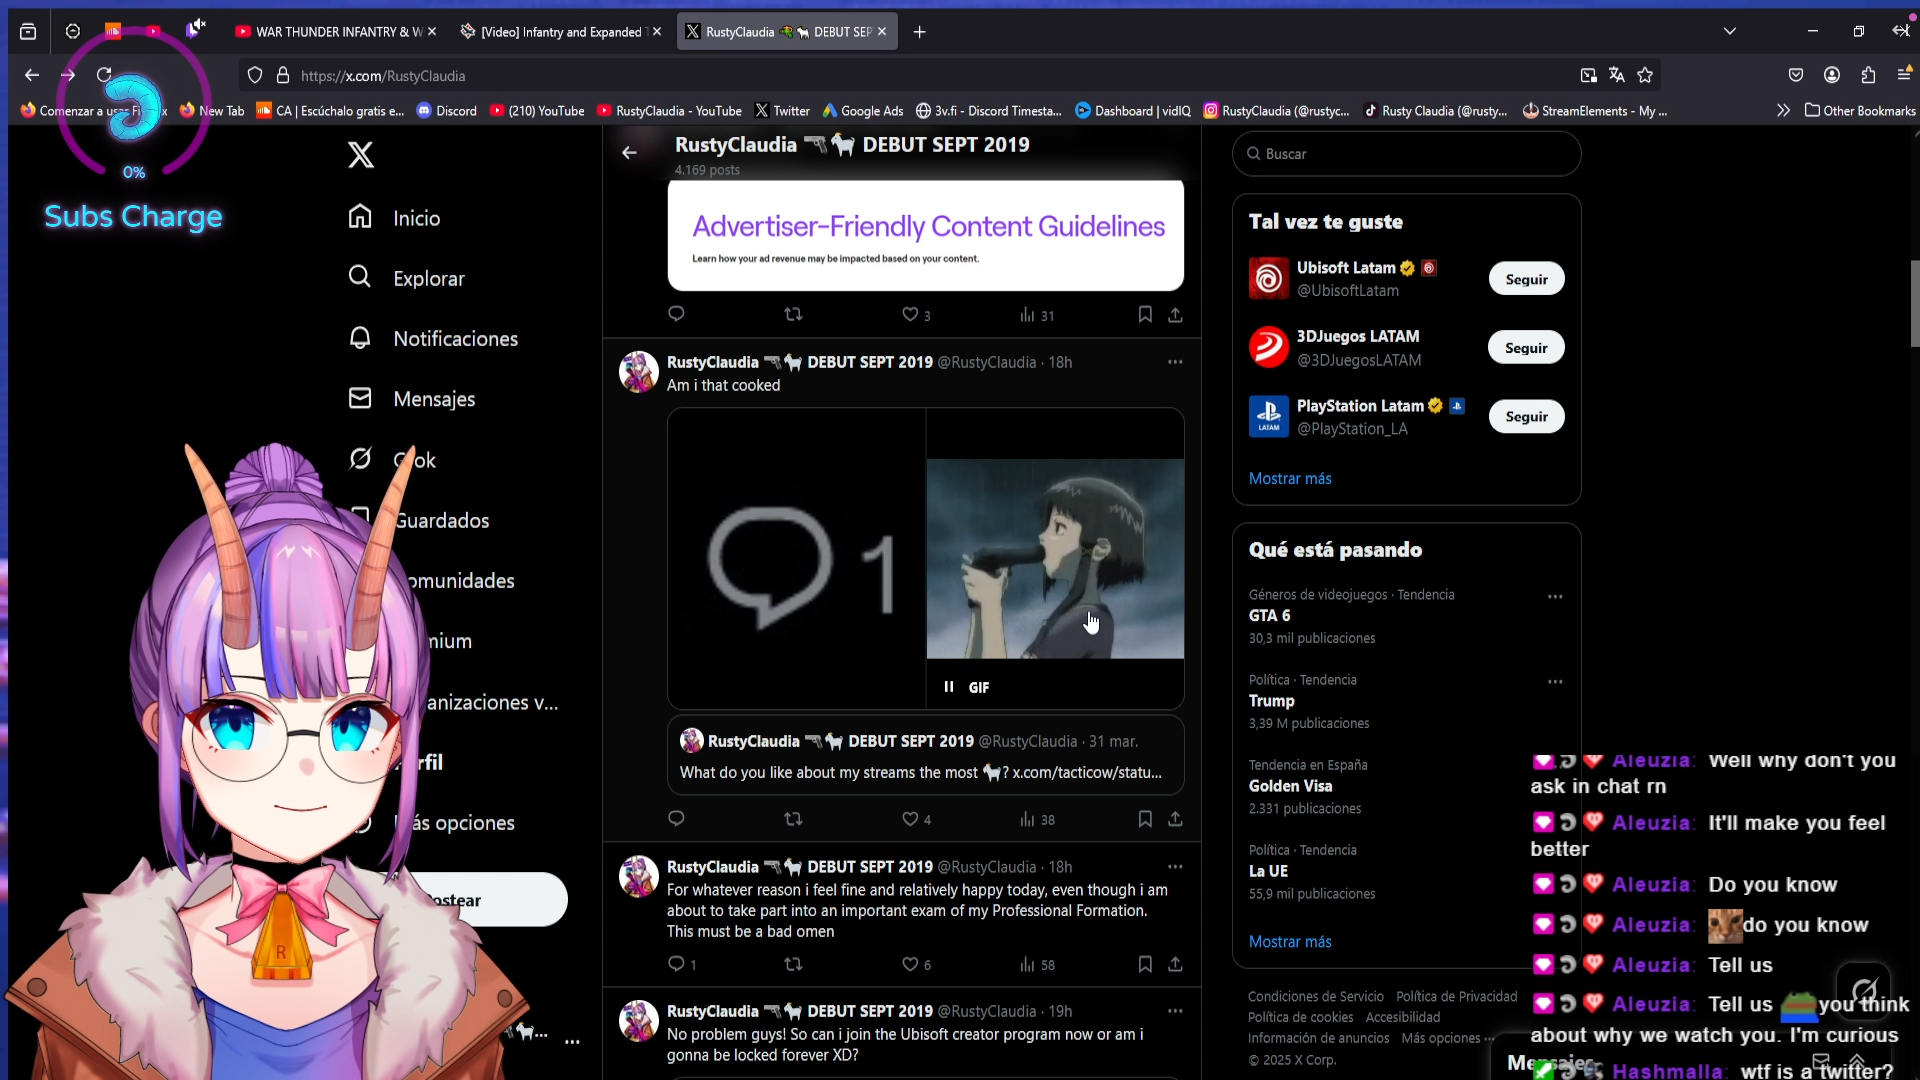Go back with the profile arrow

(x=629, y=153)
